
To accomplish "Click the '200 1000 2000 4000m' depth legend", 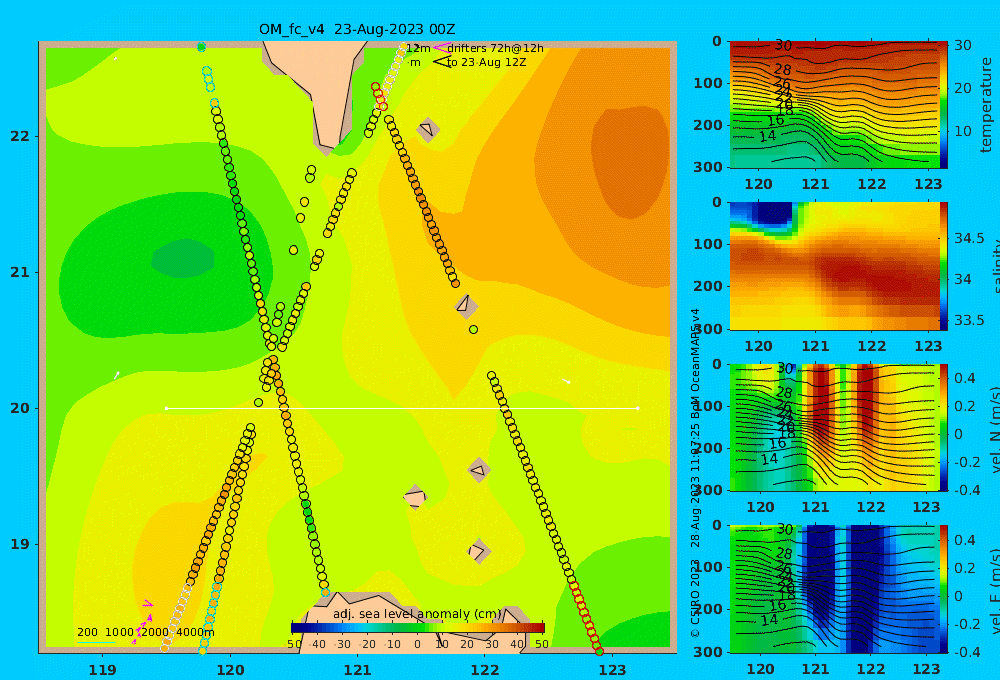I will tap(145, 632).
